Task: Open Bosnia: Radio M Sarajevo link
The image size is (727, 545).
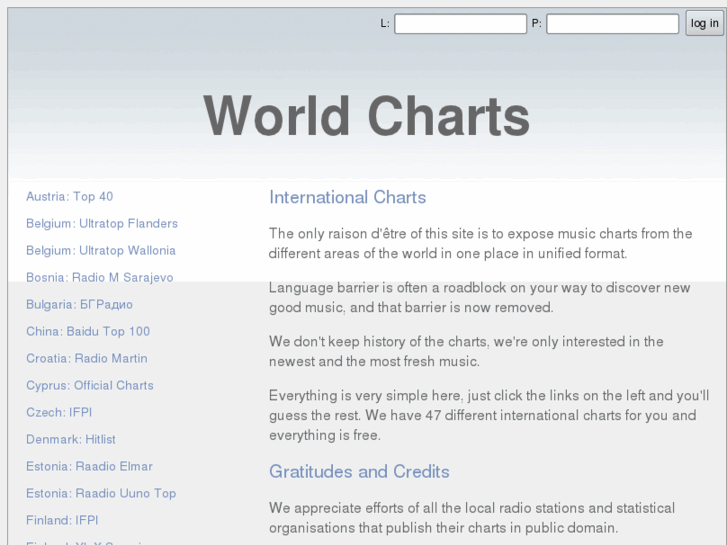Action: point(100,277)
